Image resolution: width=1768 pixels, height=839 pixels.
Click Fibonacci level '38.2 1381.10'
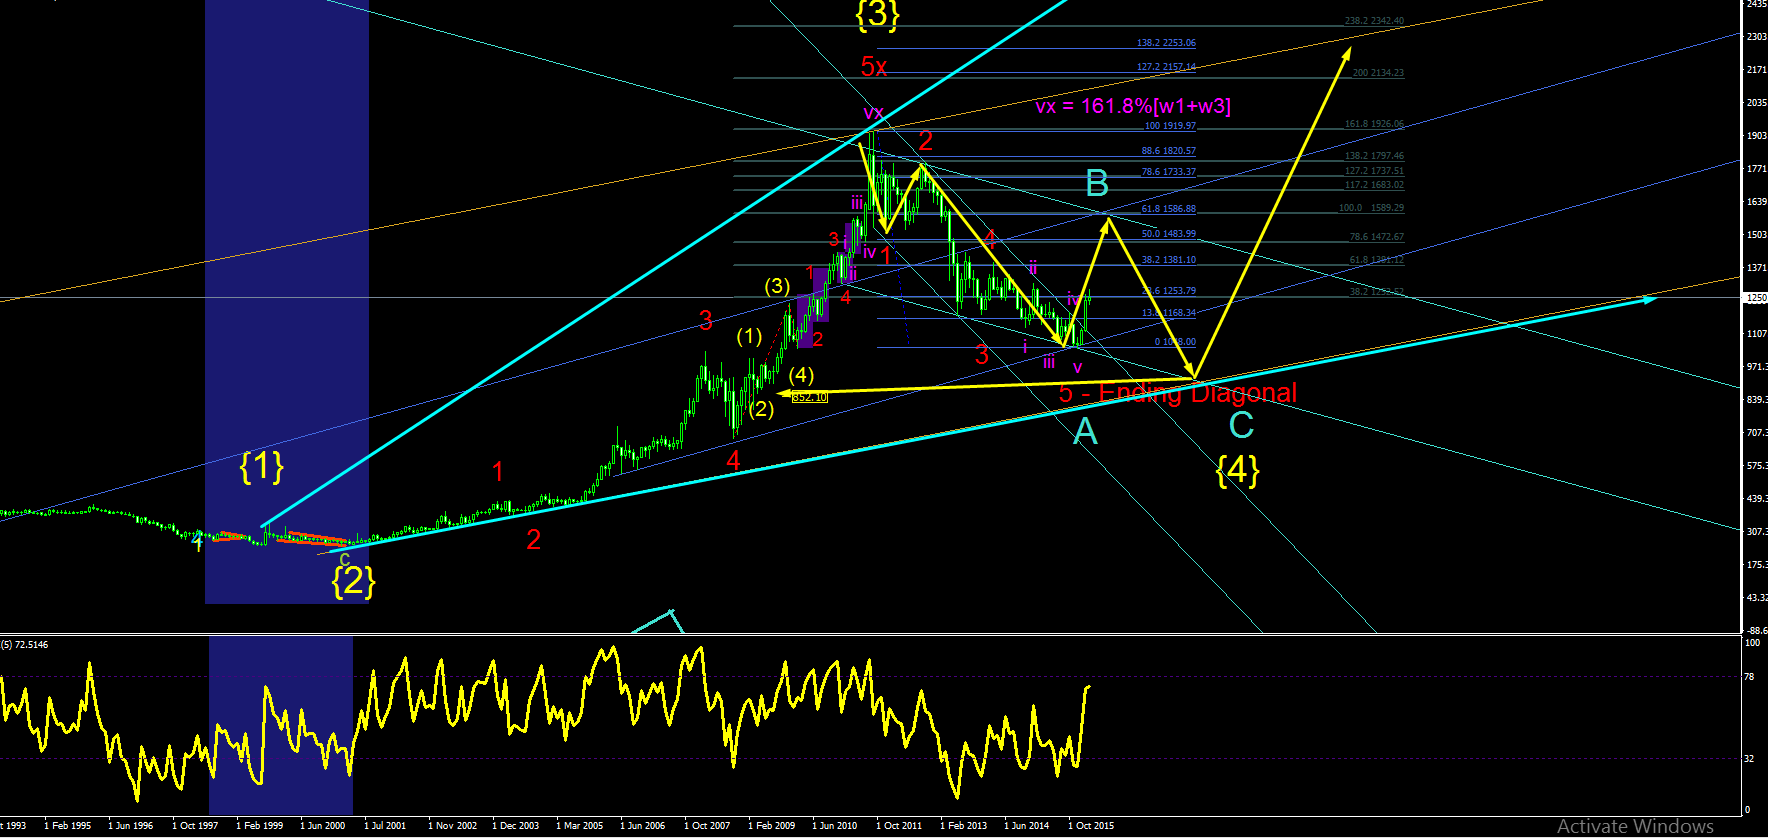pyautogui.click(x=1169, y=260)
